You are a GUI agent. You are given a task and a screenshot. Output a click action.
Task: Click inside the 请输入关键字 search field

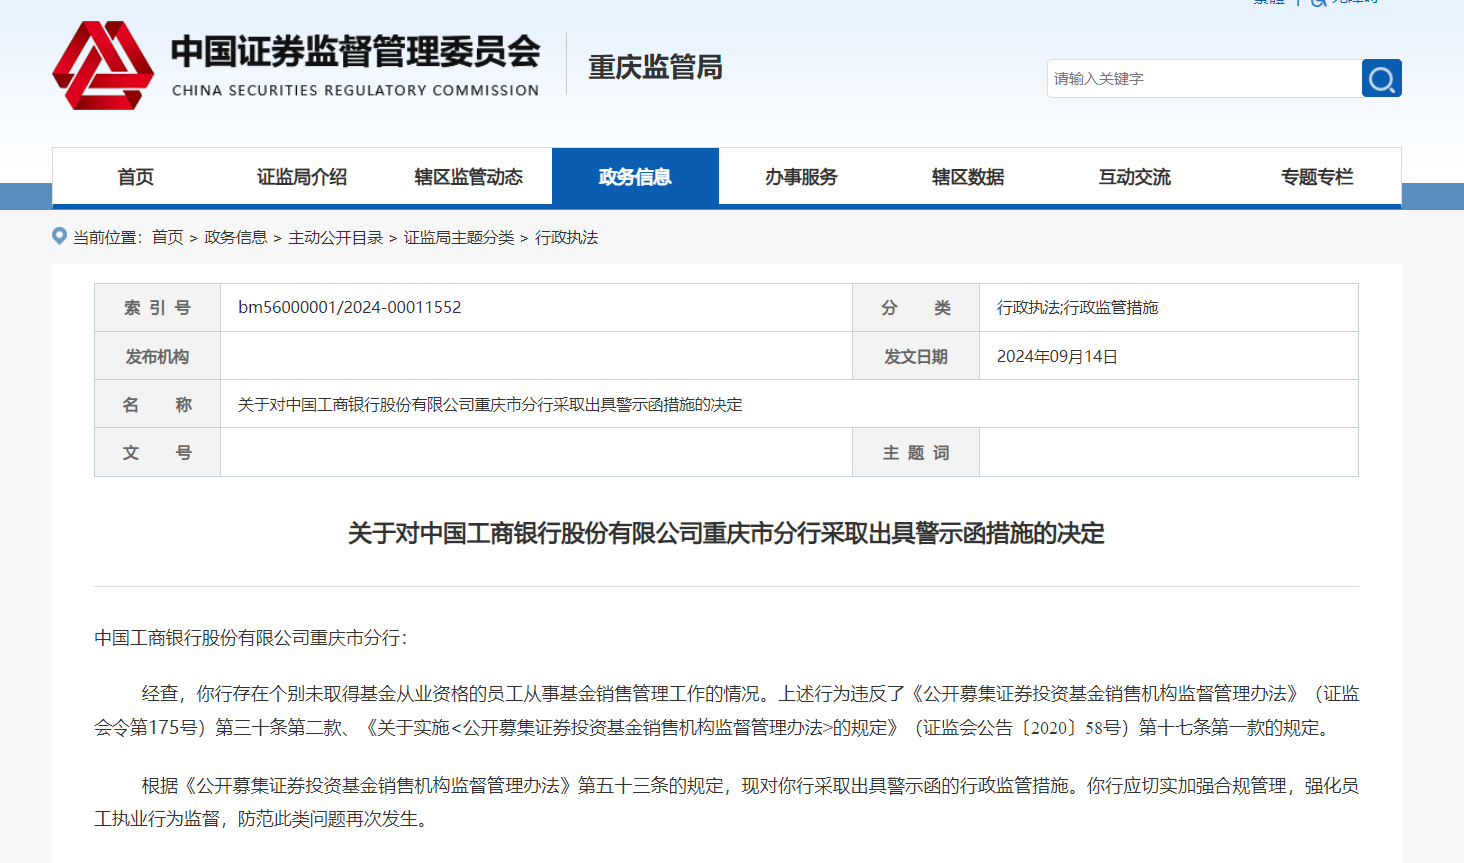pos(1180,78)
